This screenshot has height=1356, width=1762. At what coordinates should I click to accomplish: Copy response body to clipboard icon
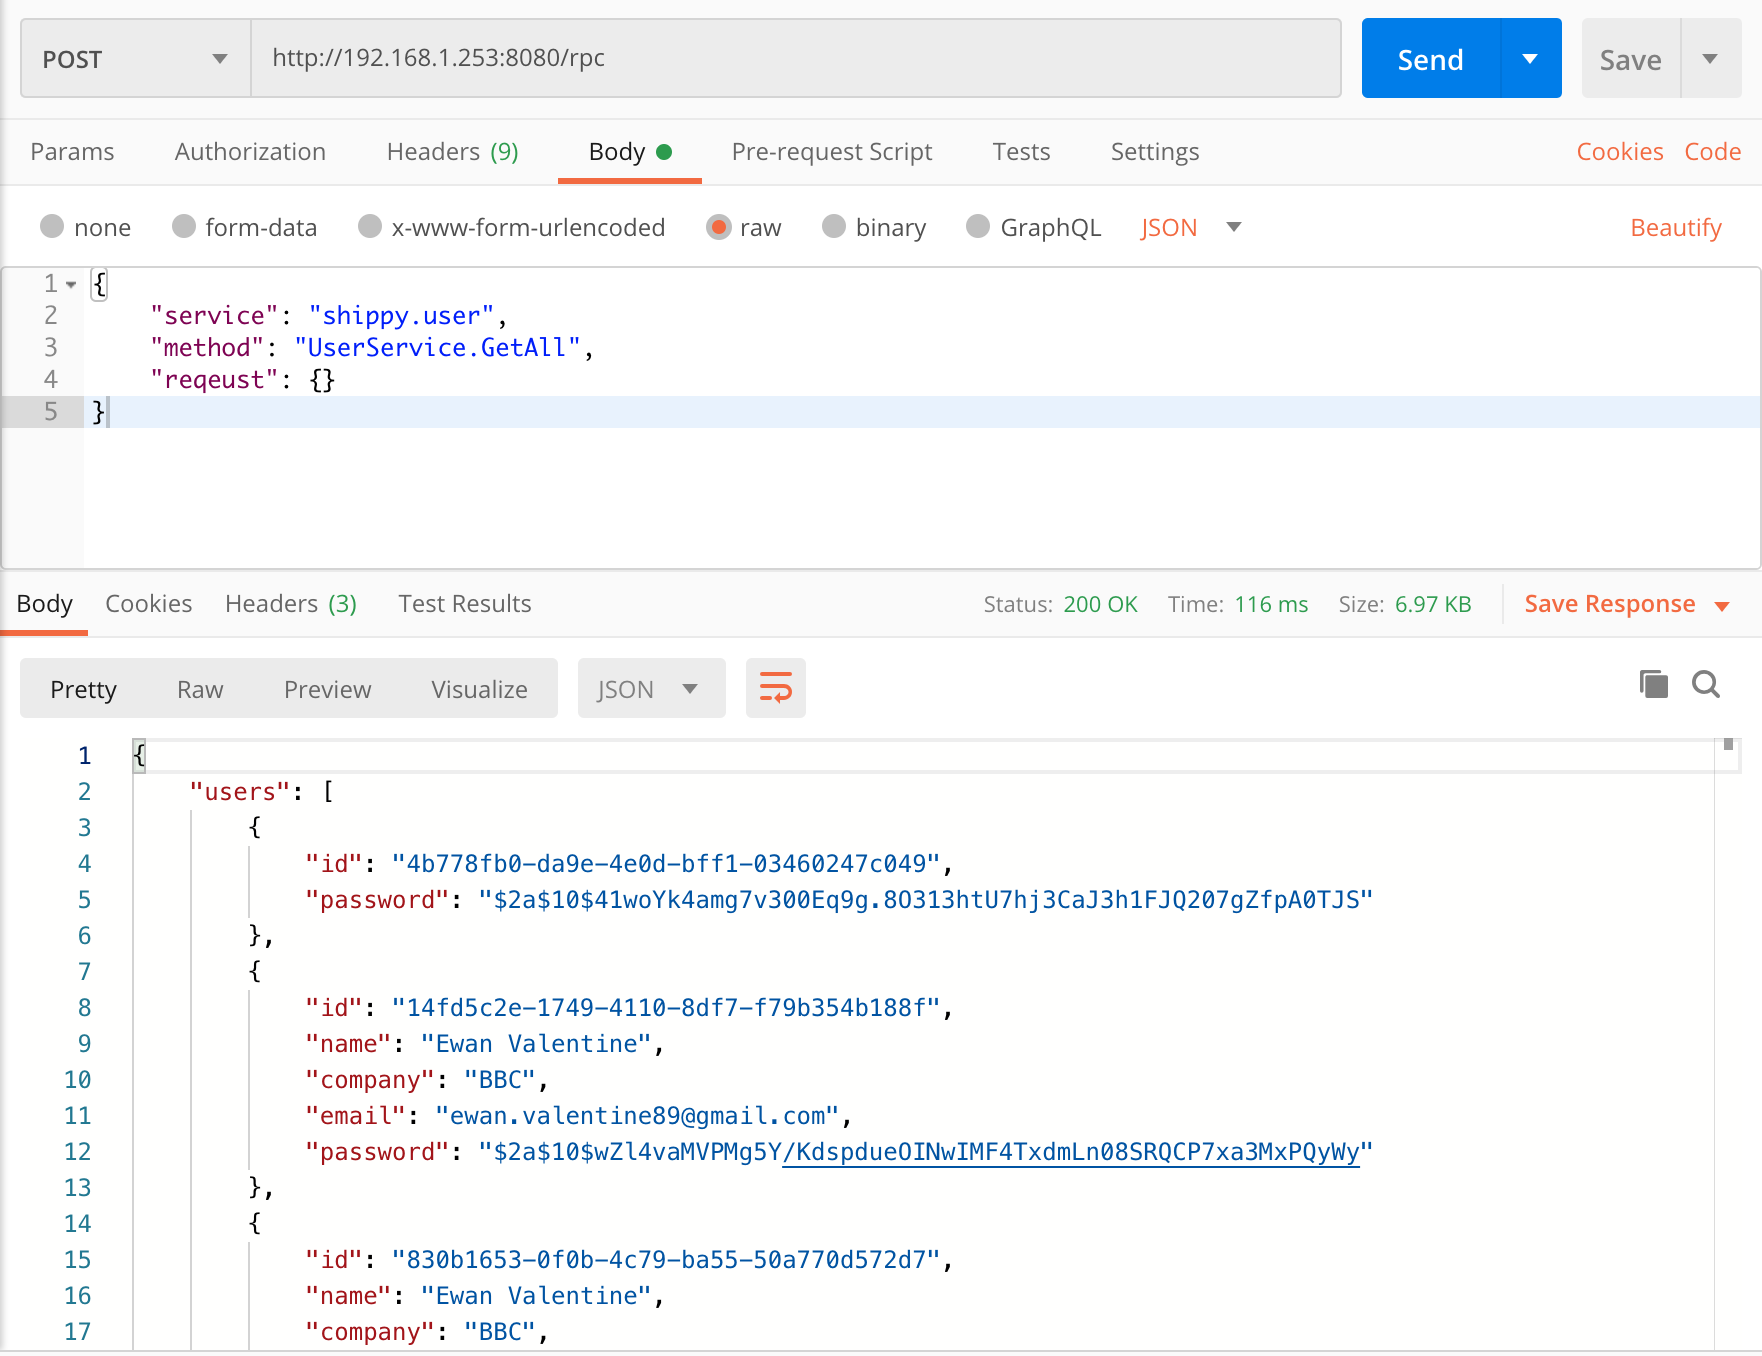1654,685
